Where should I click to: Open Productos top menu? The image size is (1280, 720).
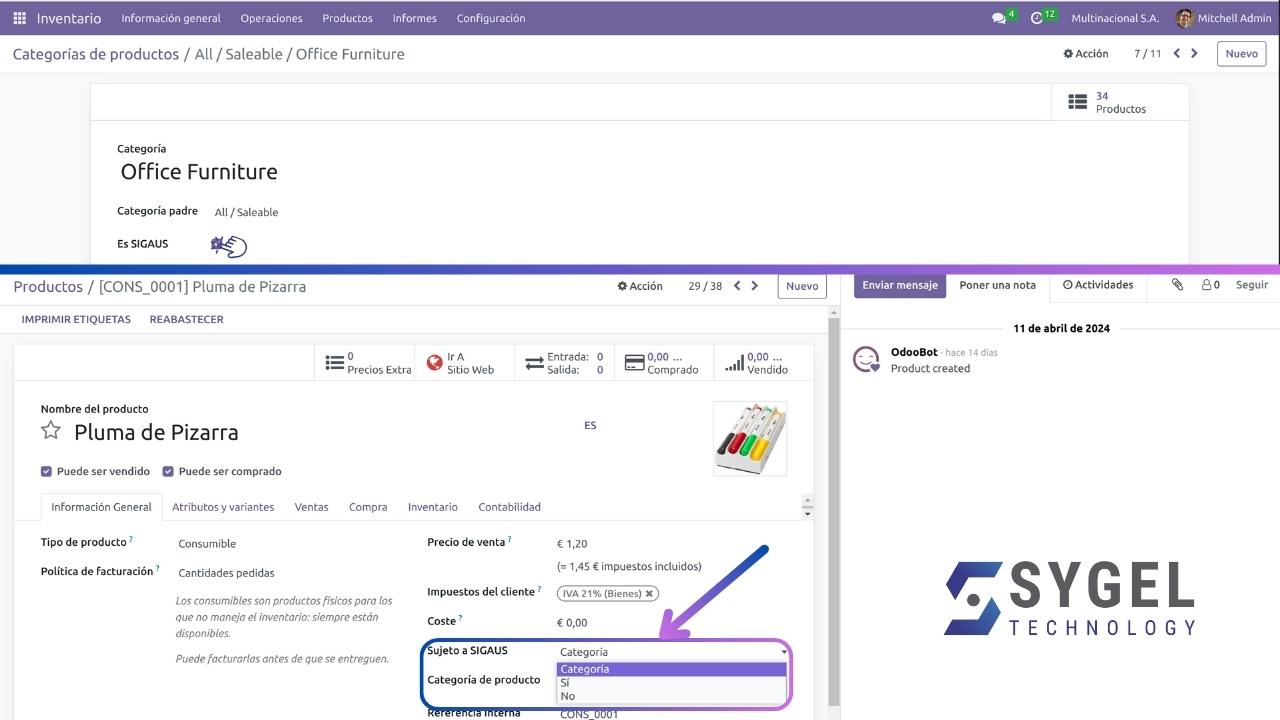coord(347,18)
